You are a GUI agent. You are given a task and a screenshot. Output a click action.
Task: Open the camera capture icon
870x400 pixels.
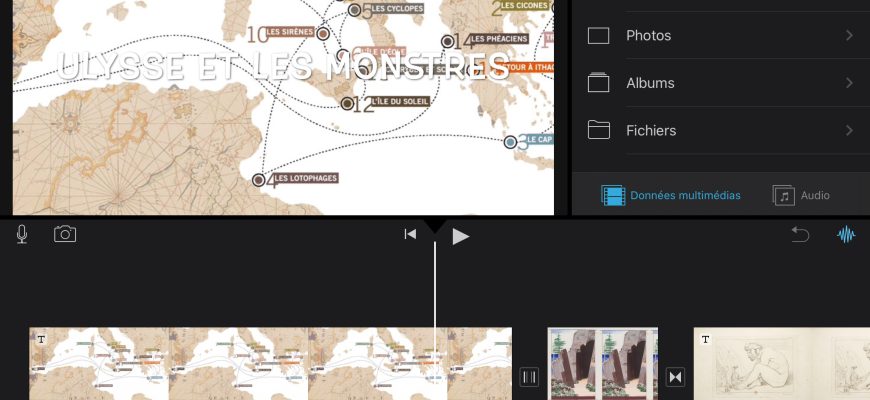[65, 234]
